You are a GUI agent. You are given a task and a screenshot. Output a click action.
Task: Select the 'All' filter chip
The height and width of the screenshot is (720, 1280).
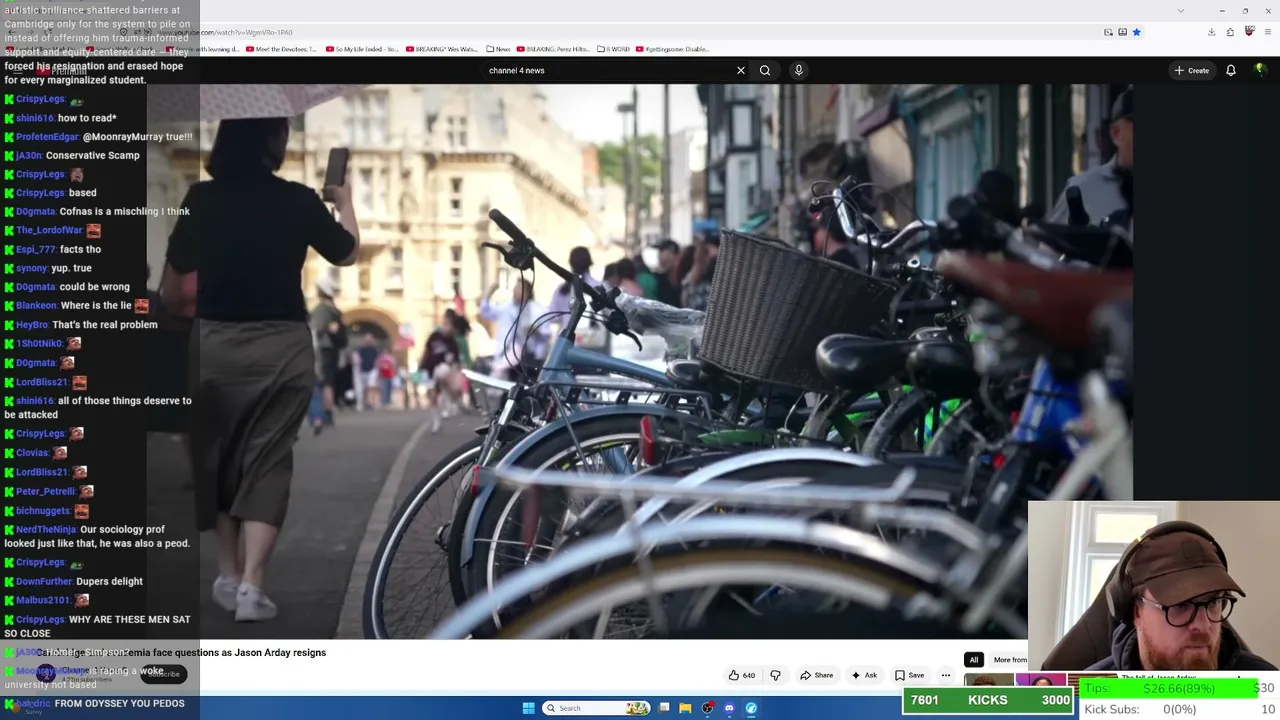(x=973, y=660)
